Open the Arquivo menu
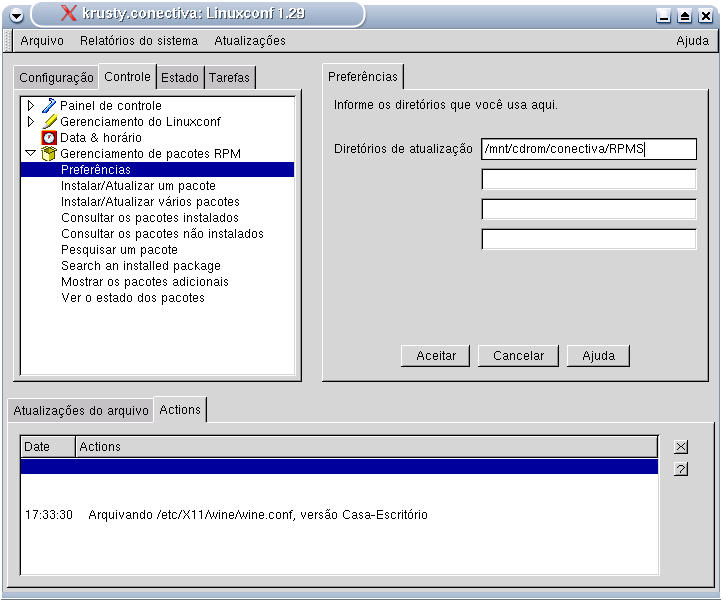Viewport: 723px width, 600px height. [x=42, y=41]
